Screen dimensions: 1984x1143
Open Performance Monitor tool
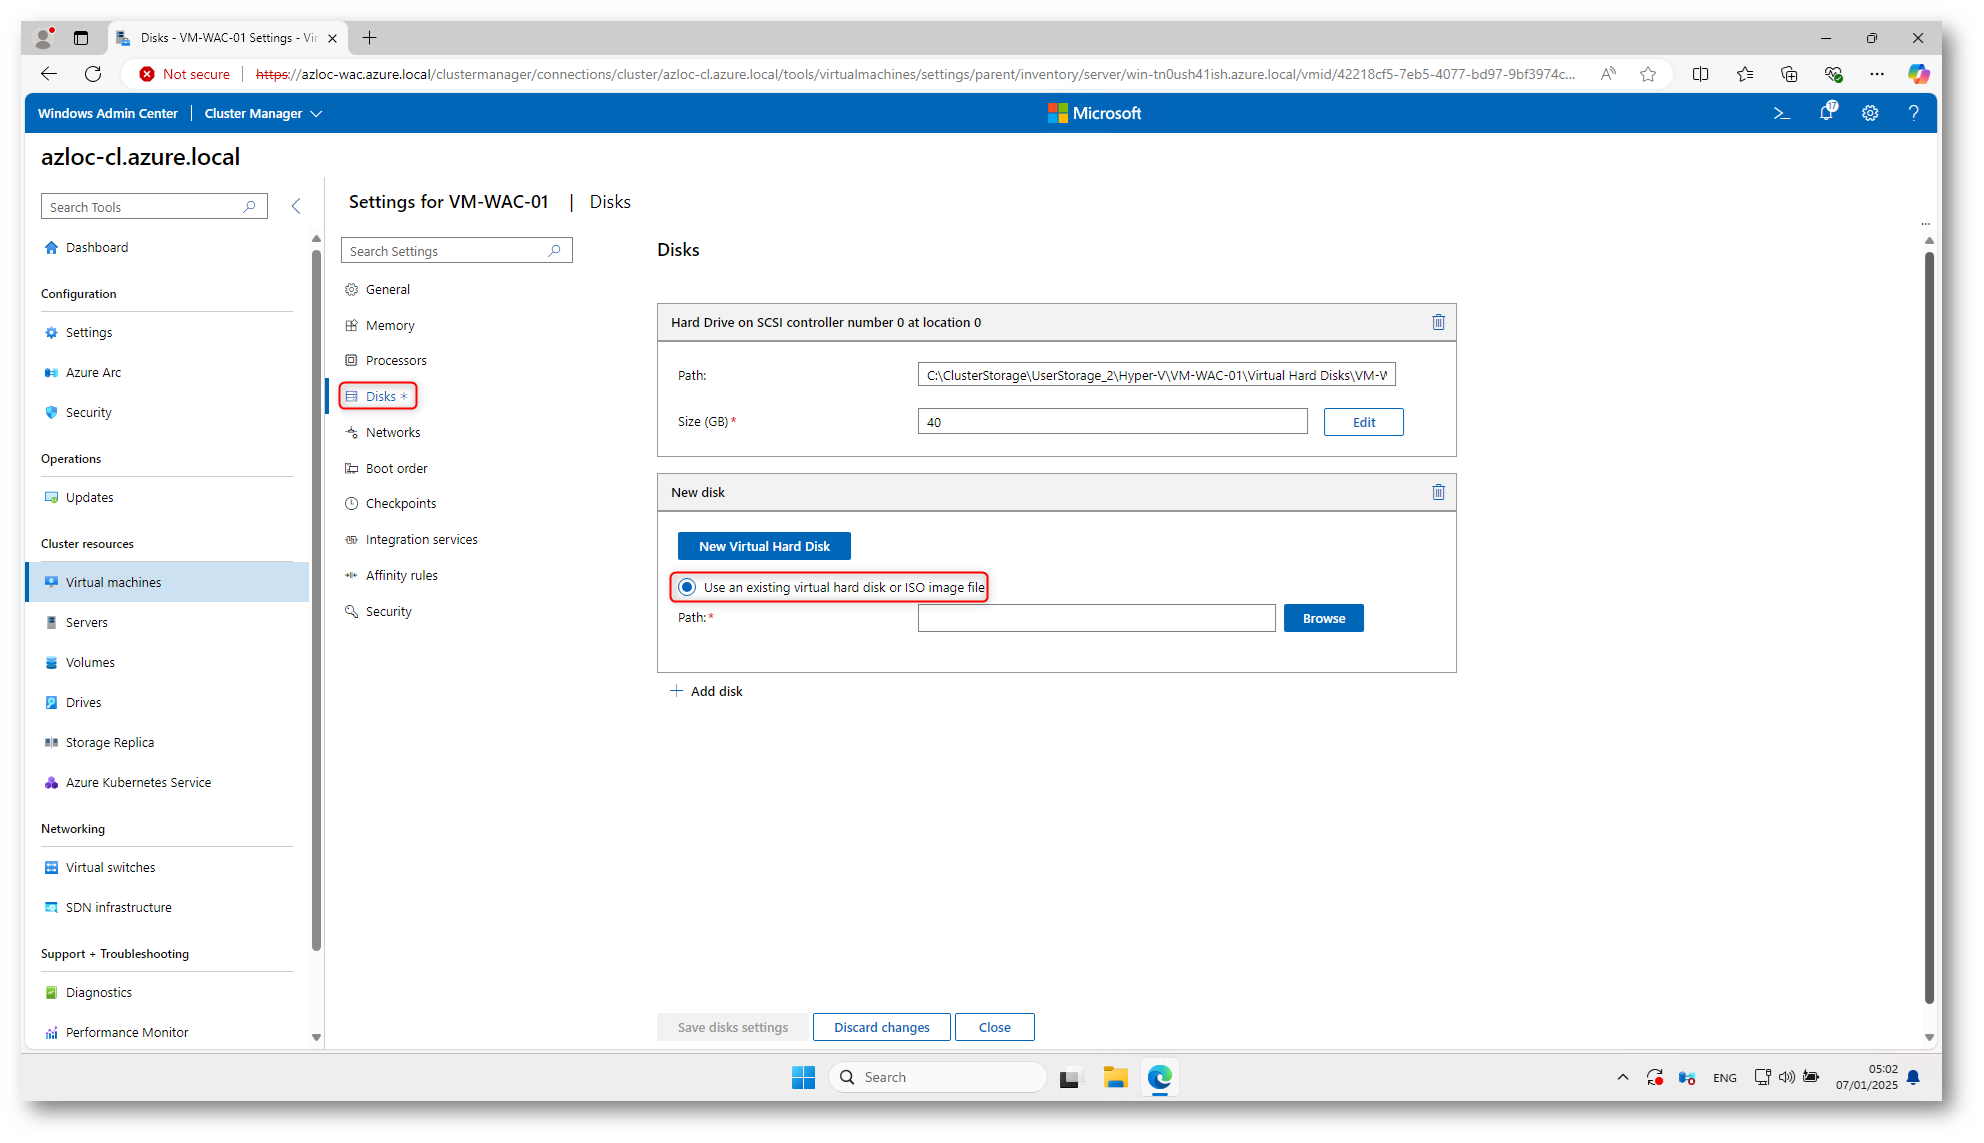point(126,1032)
